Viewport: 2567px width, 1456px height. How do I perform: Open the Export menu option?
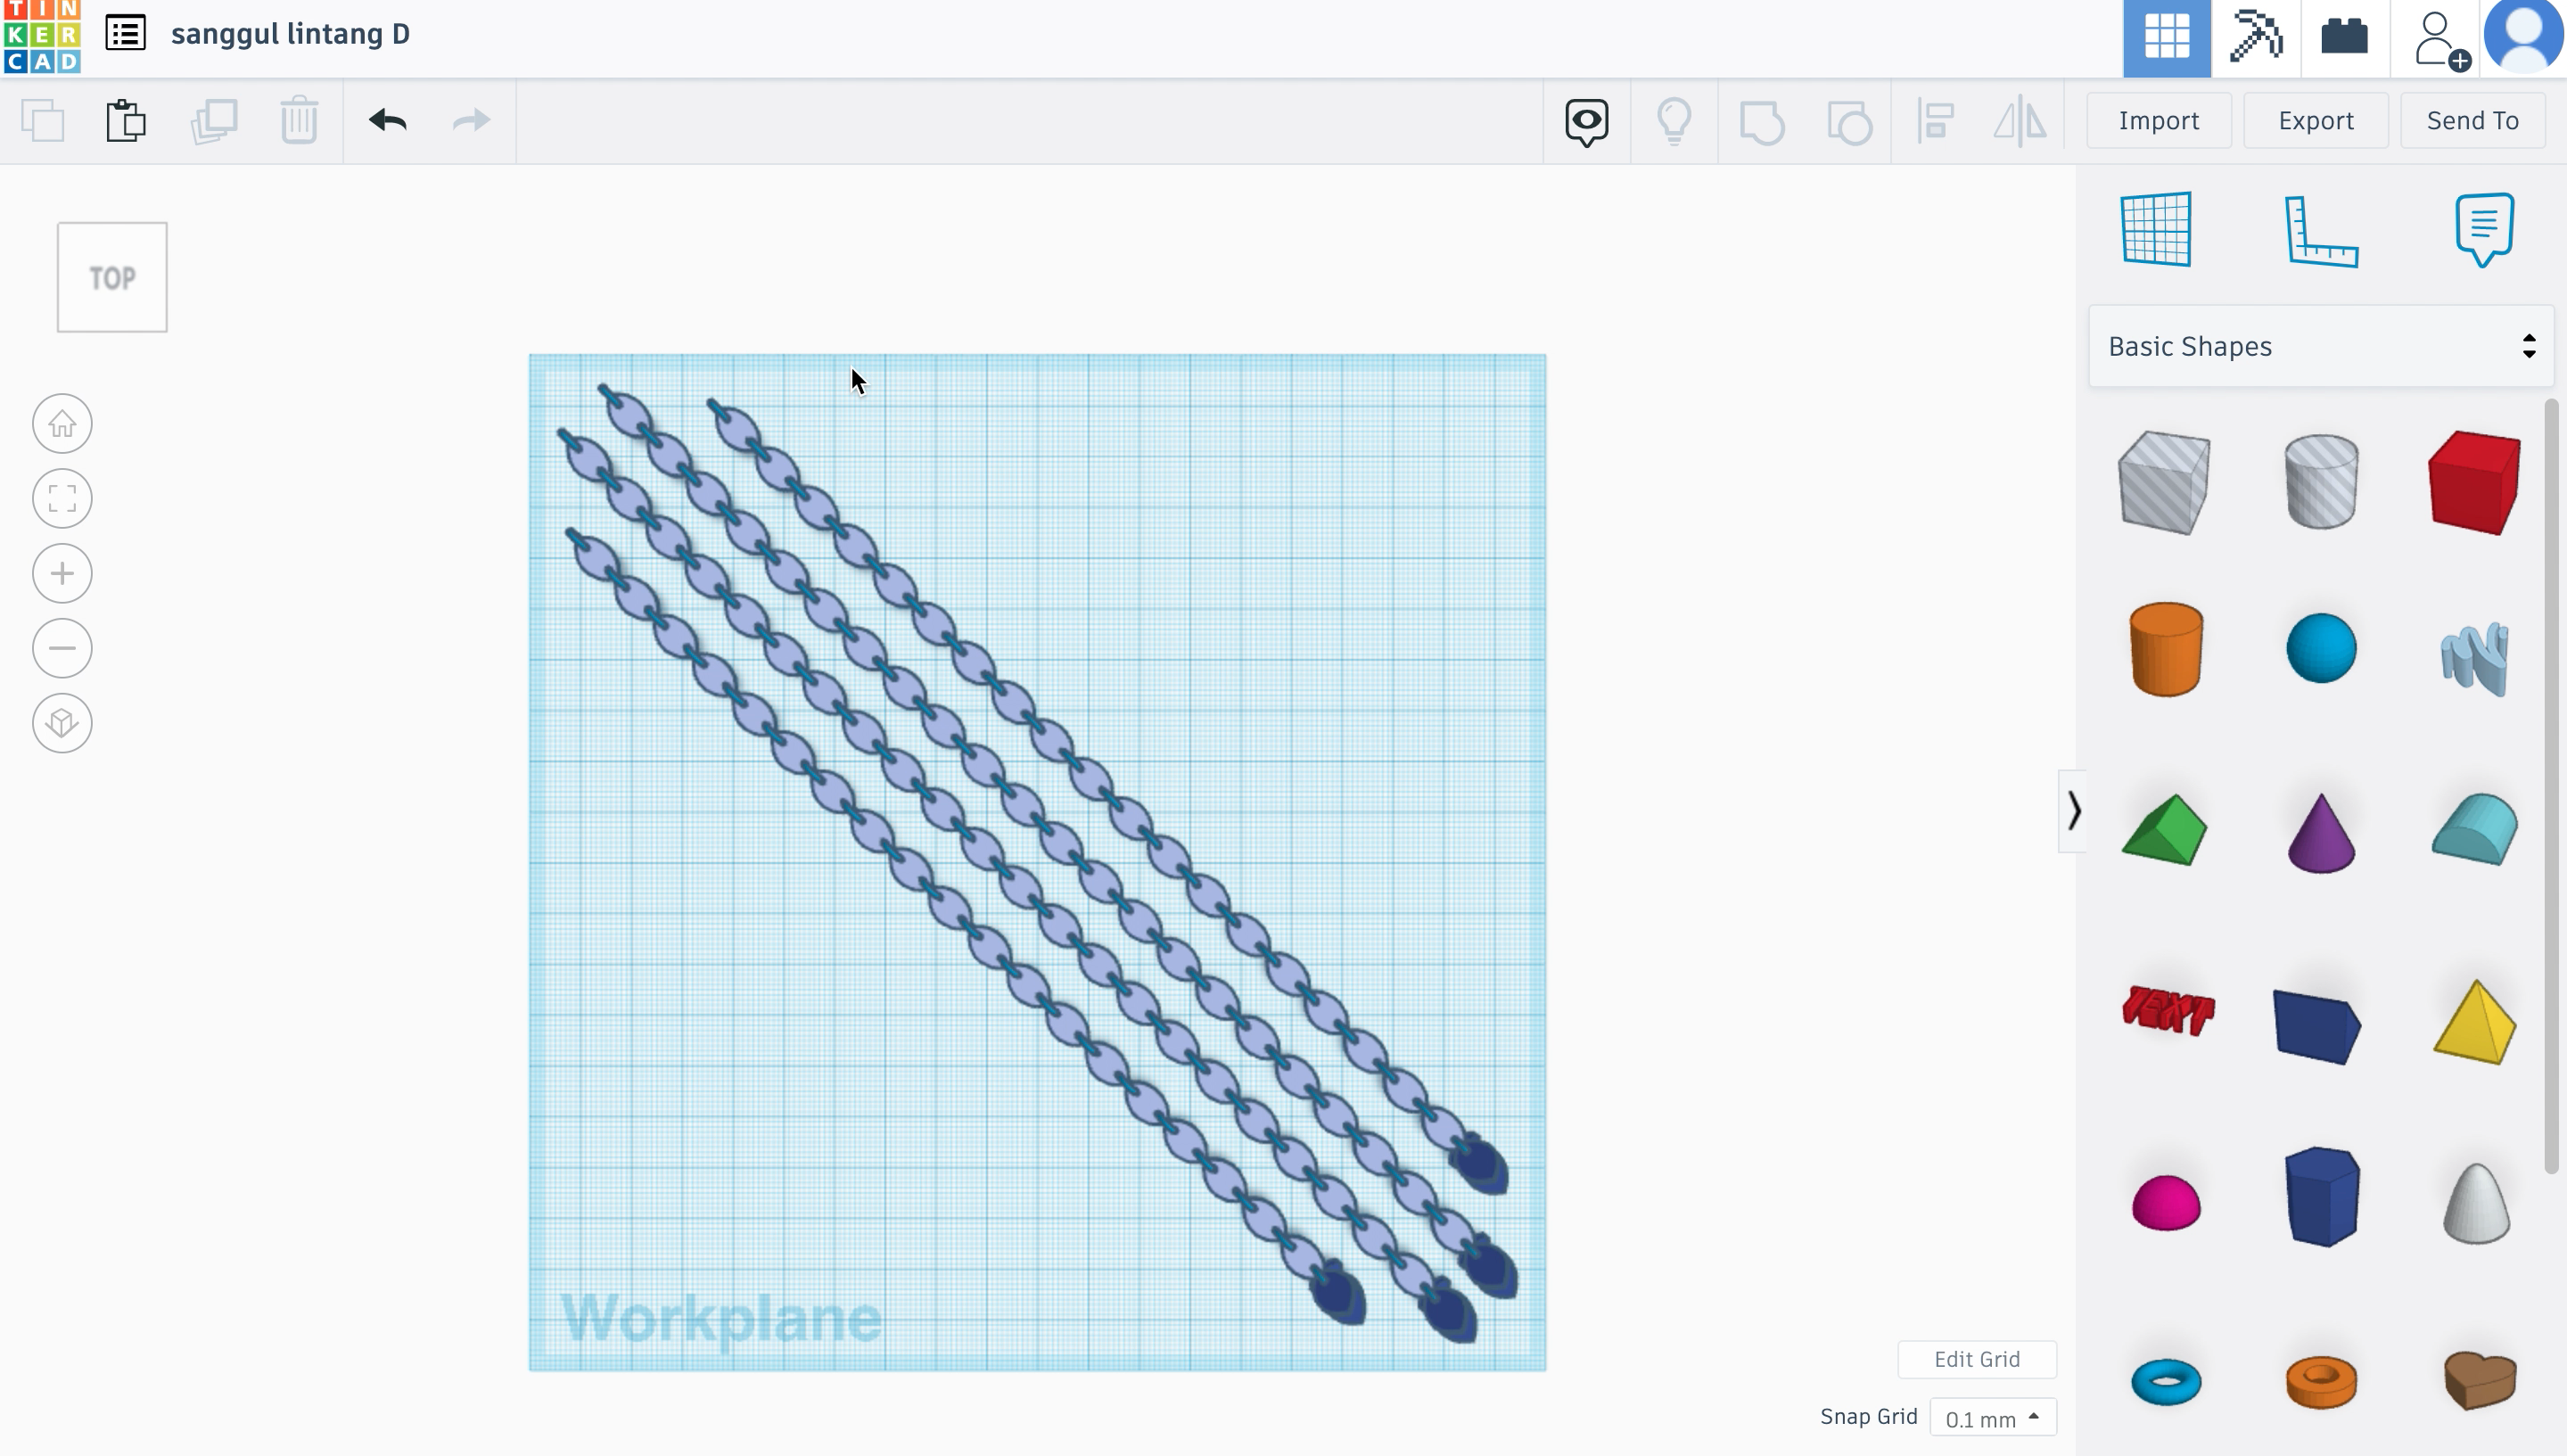pyautogui.click(x=2316, y=119)
